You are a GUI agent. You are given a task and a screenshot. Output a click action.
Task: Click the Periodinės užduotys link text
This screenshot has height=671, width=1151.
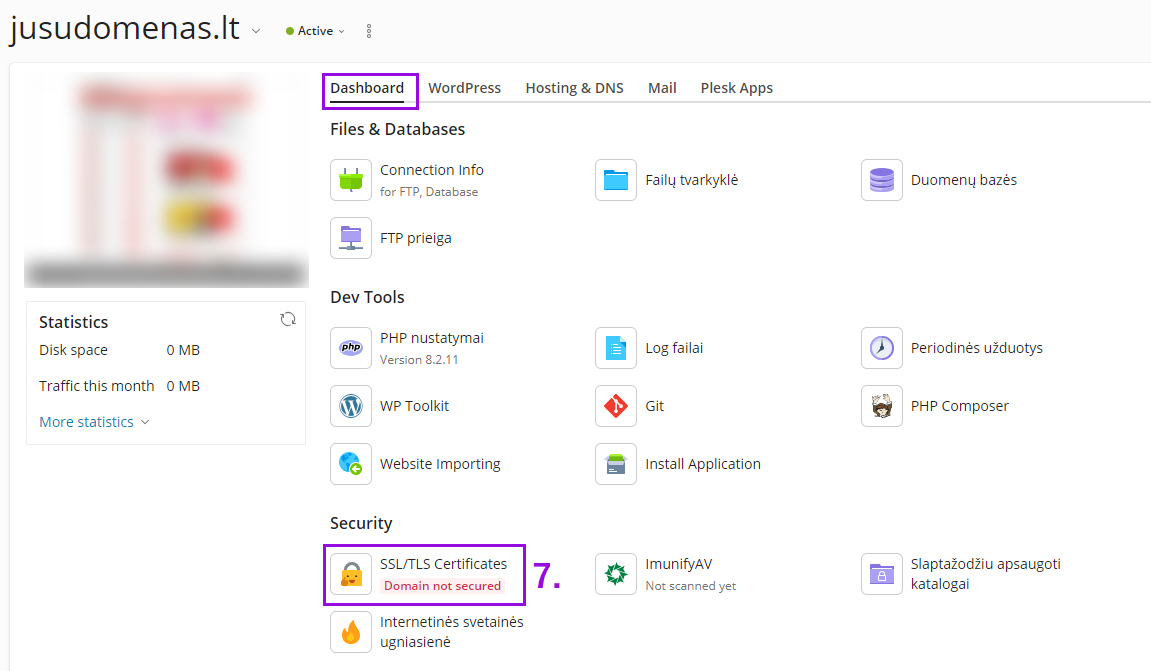[x=976, y=348]
